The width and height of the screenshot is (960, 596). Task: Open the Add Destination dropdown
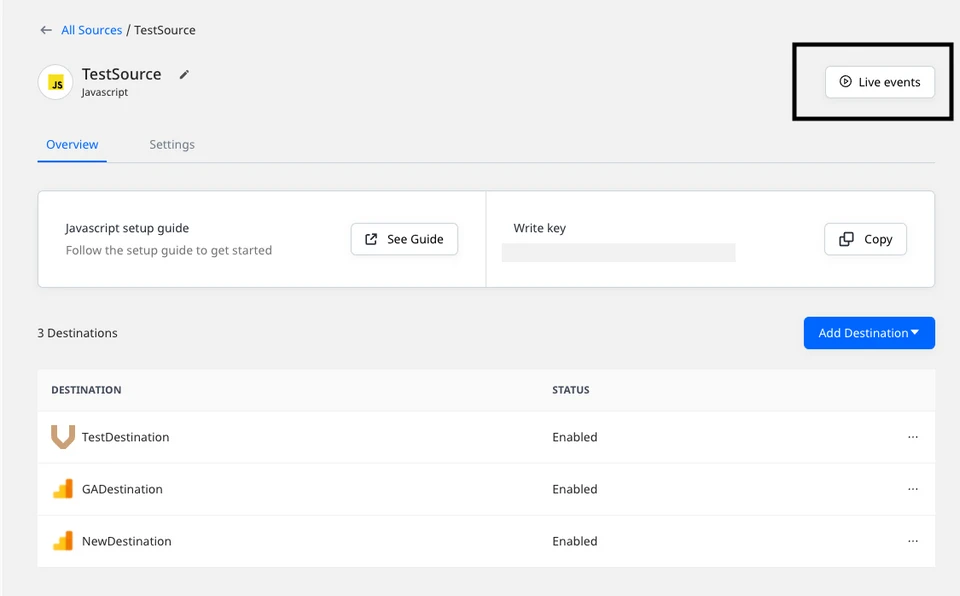(x=868, y=333)
